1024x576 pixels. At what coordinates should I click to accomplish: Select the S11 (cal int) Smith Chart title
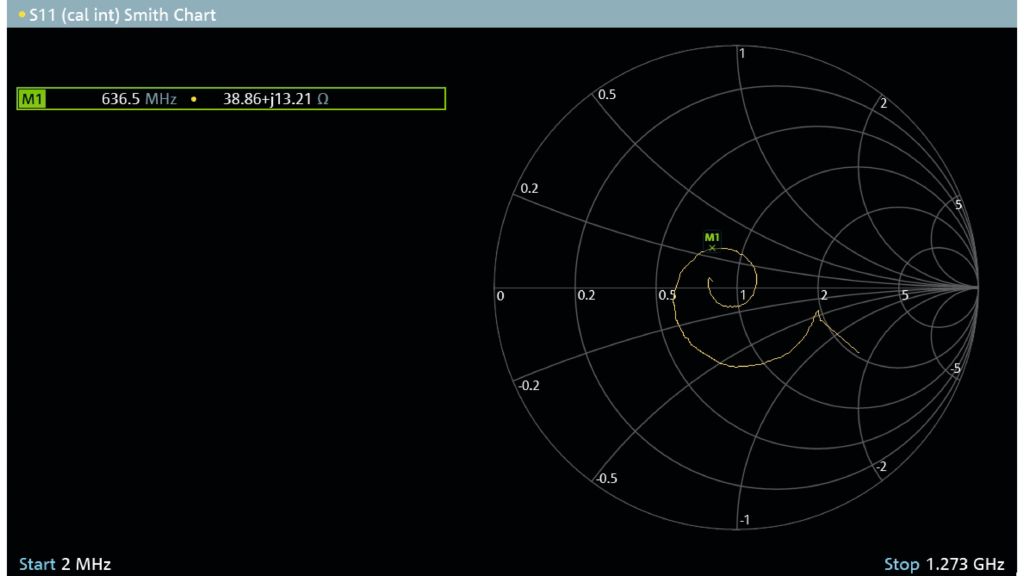pos(122,15)
